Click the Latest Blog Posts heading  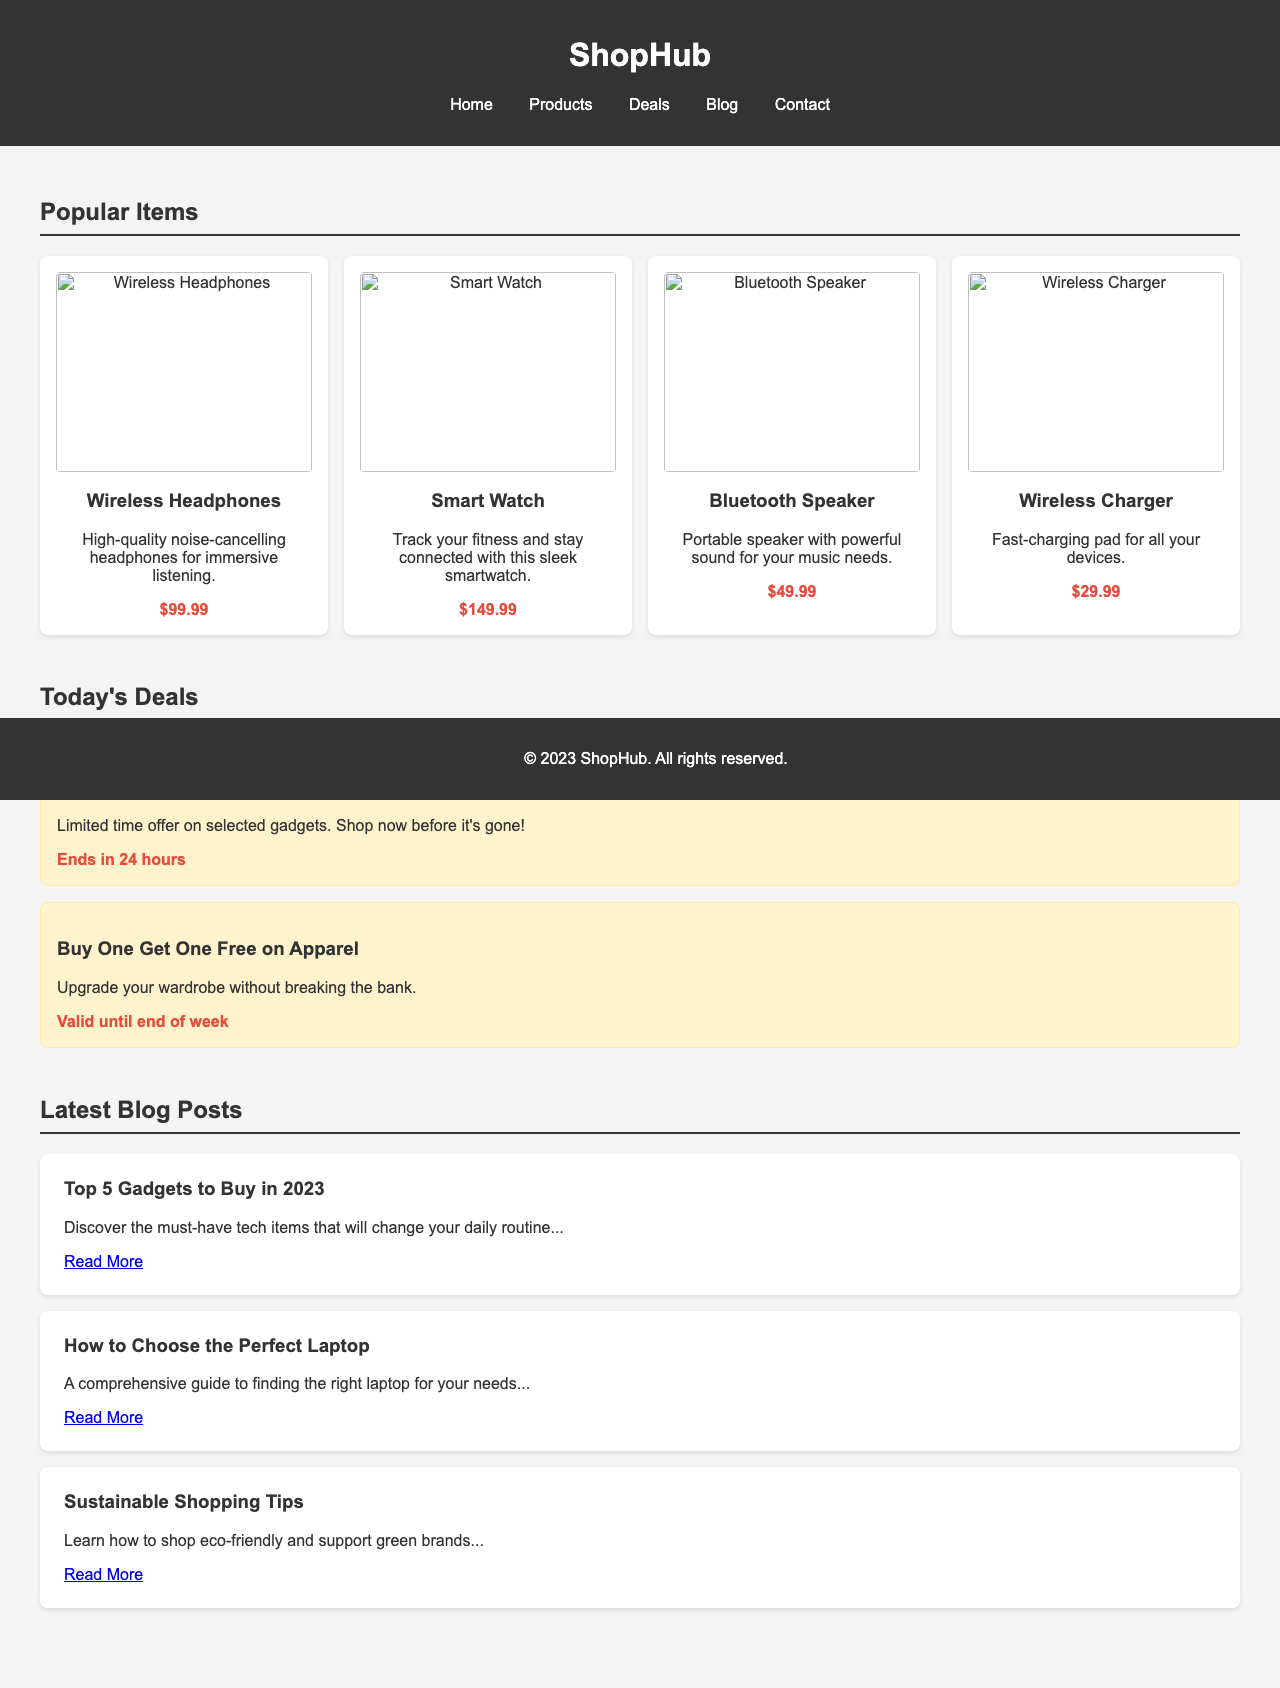pos(141,1110)
